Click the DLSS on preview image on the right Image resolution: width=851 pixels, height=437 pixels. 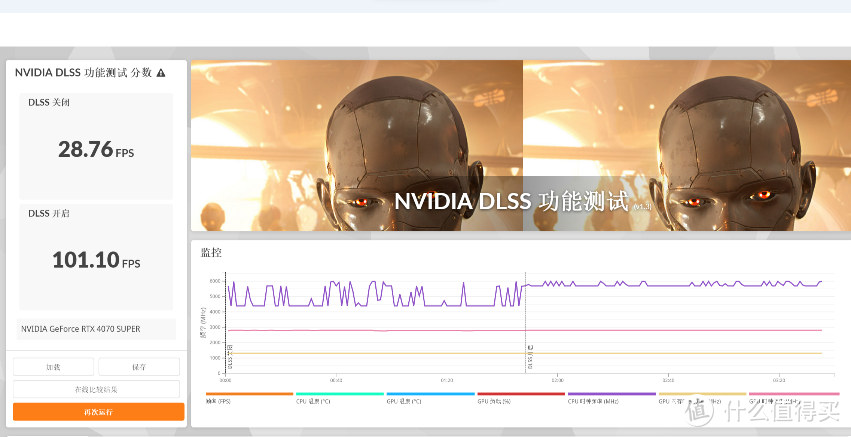687,145
